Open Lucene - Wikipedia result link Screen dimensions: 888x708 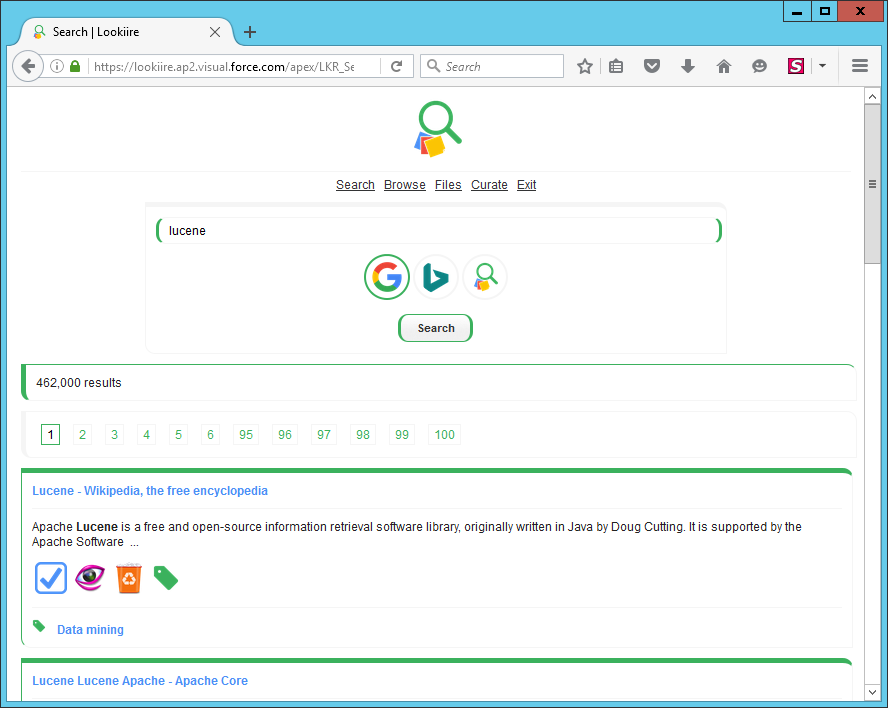150,491
